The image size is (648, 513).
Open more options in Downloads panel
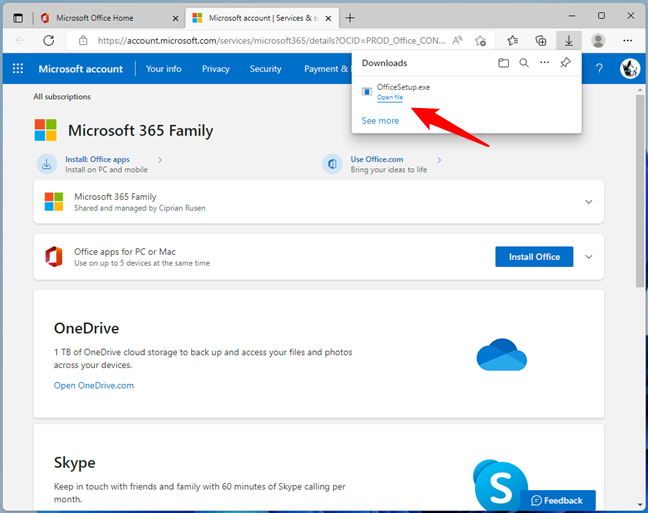(x=545, y=62)
